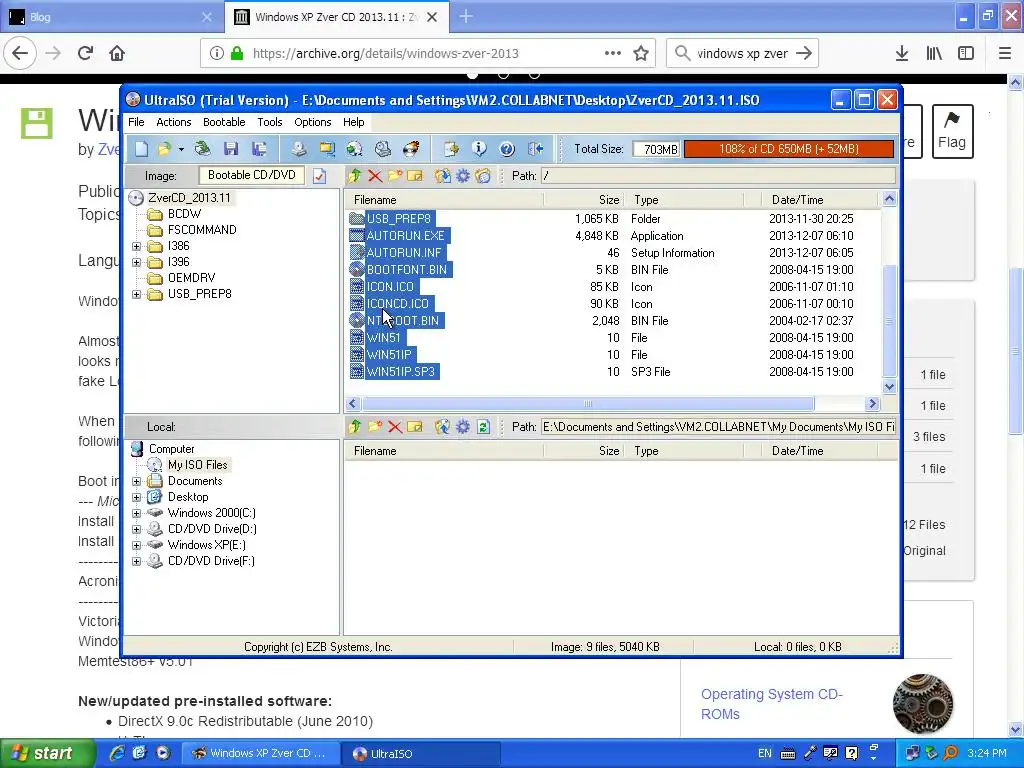Click the Extract icon in image pane toolbar
Image resolution: width=1024 pixels, height=768 pixels.
coord(443,176)
